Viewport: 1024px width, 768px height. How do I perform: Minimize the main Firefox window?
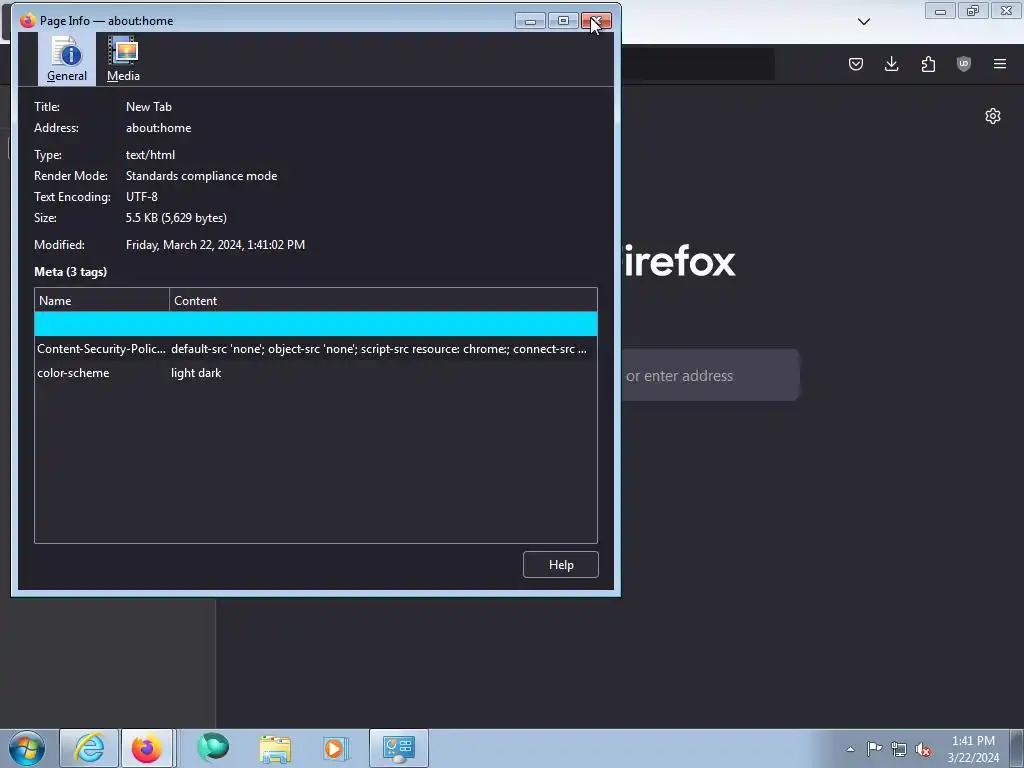[x=940, y=11]
